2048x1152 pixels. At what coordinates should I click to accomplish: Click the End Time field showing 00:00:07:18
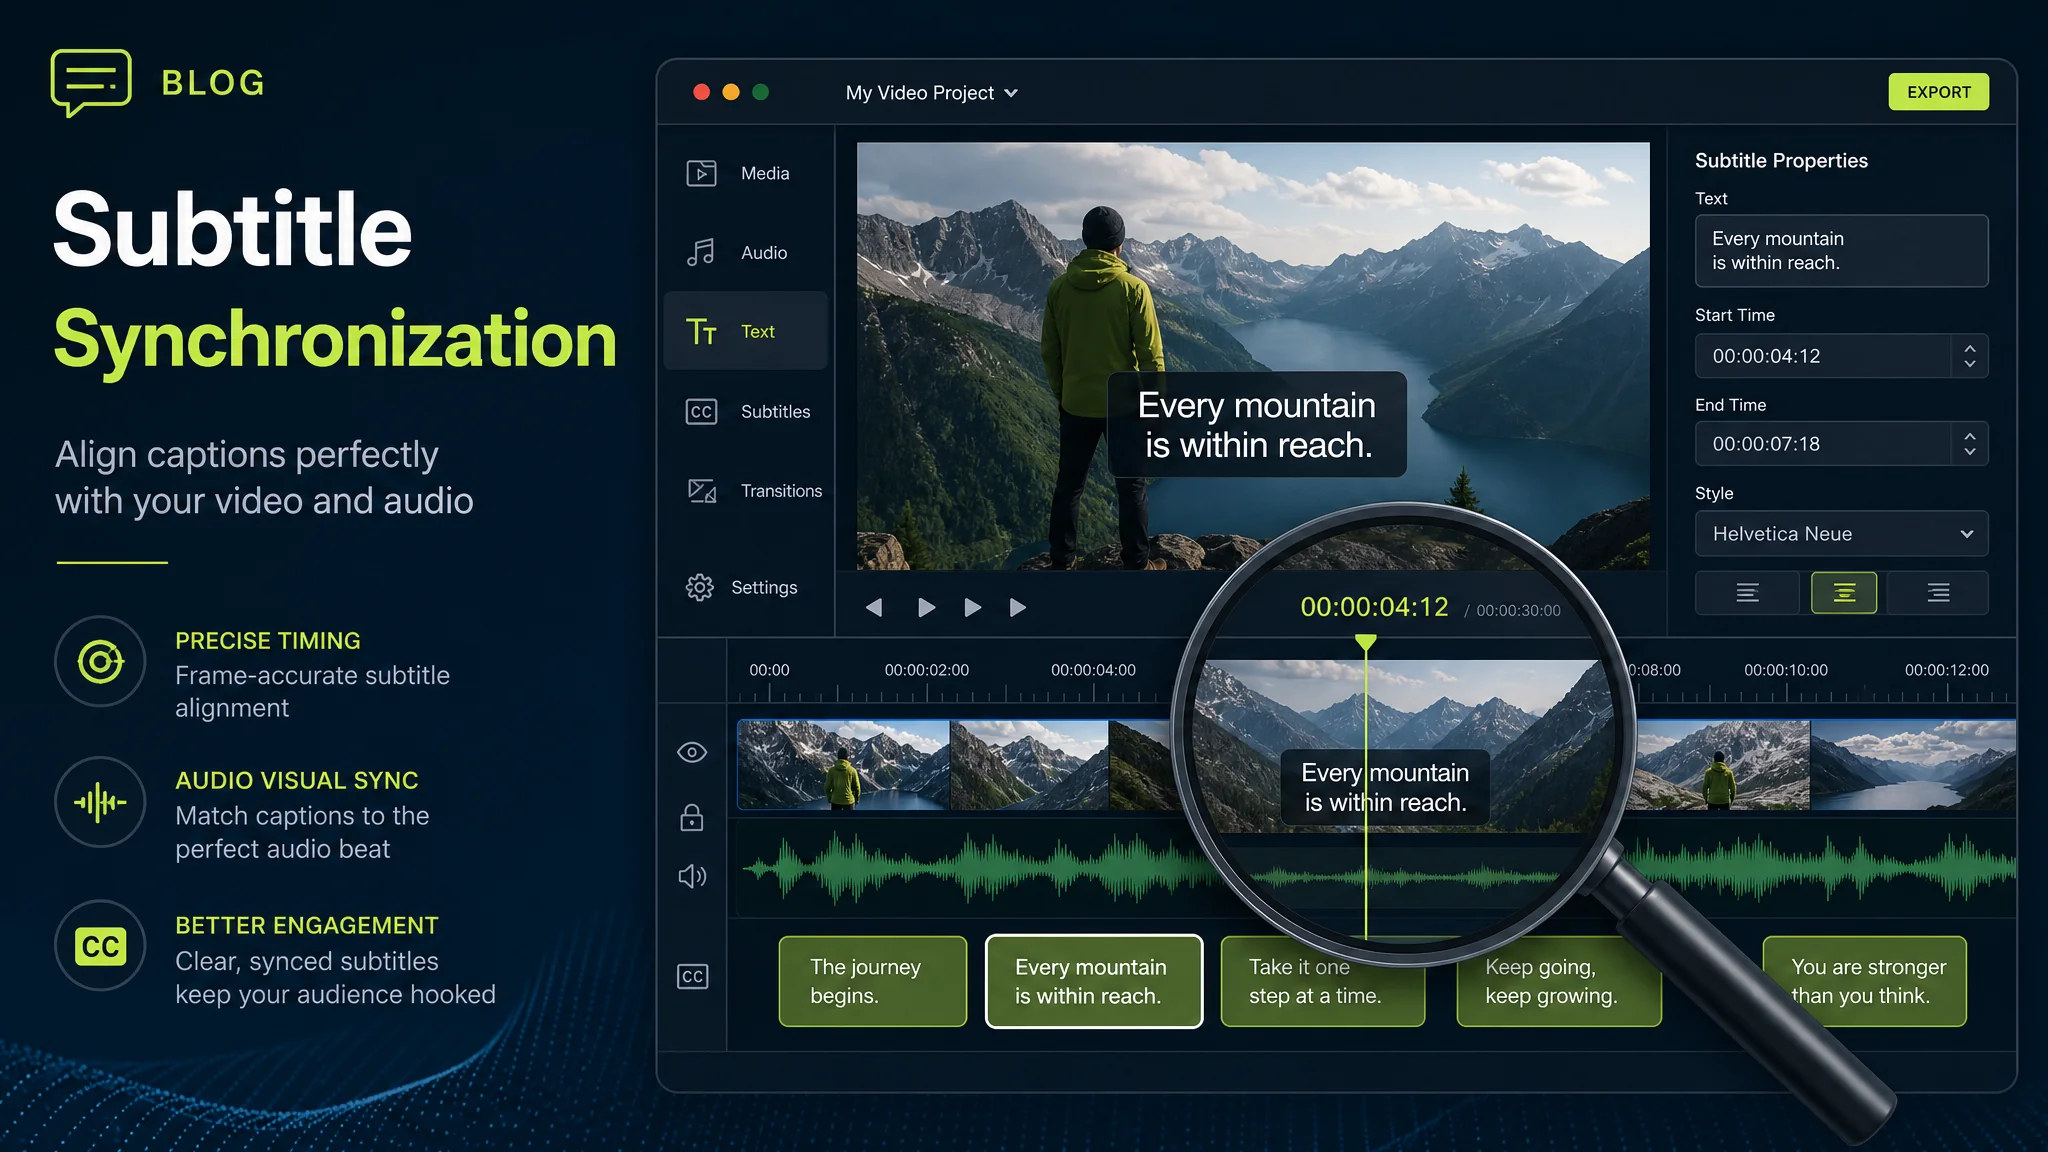1841,444
